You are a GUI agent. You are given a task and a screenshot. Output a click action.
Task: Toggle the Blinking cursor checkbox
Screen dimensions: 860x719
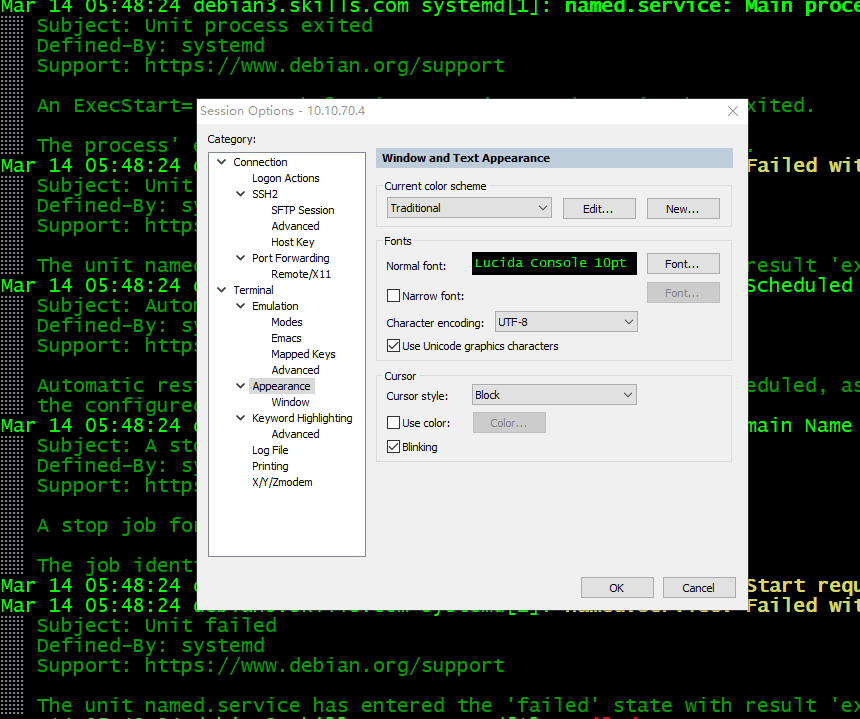(x=393, y=446)
